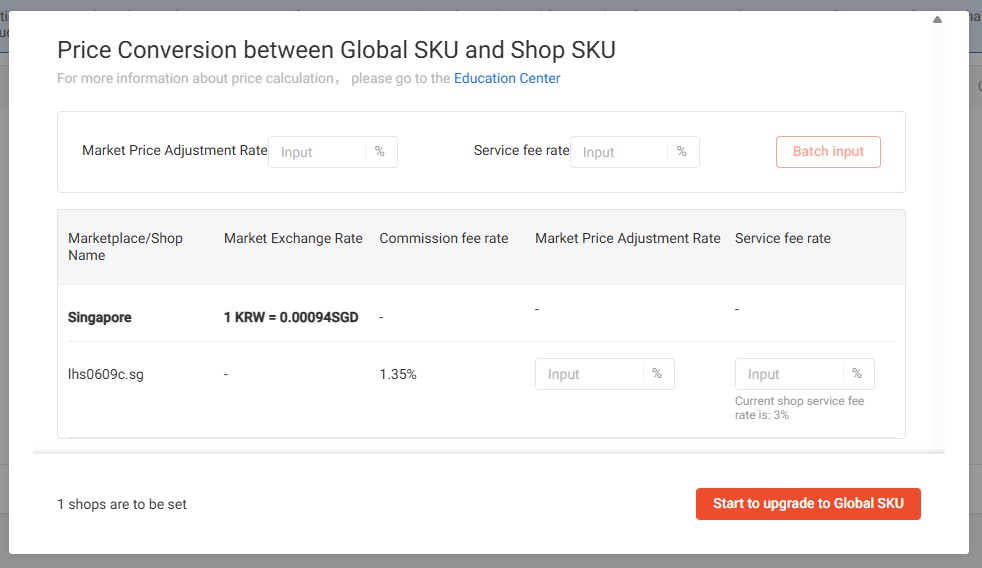Click the Singapore marketplace row label
Screen dimensions: 982x568
pyautogui.click(x=100, y=318)
